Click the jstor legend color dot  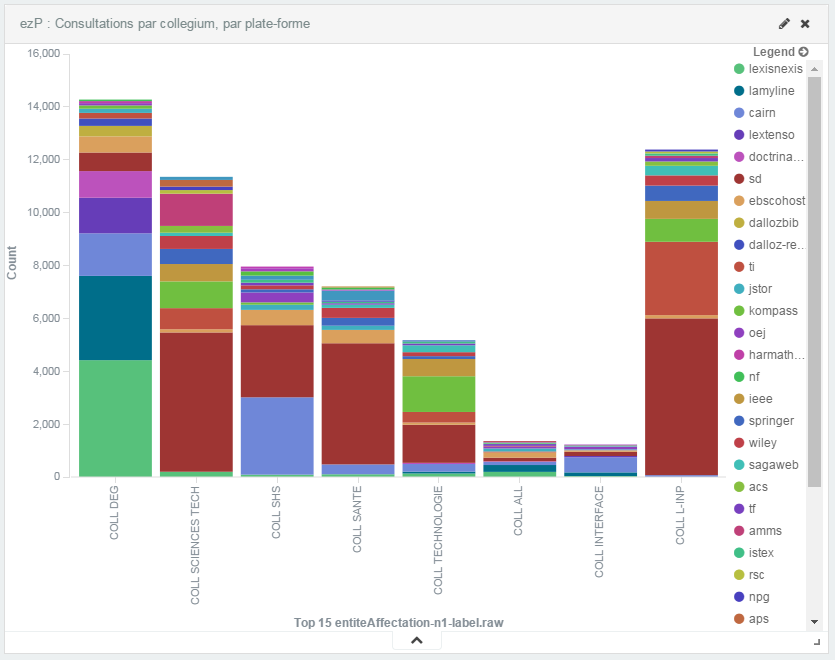pyautogui.click(x=739, y=289)
